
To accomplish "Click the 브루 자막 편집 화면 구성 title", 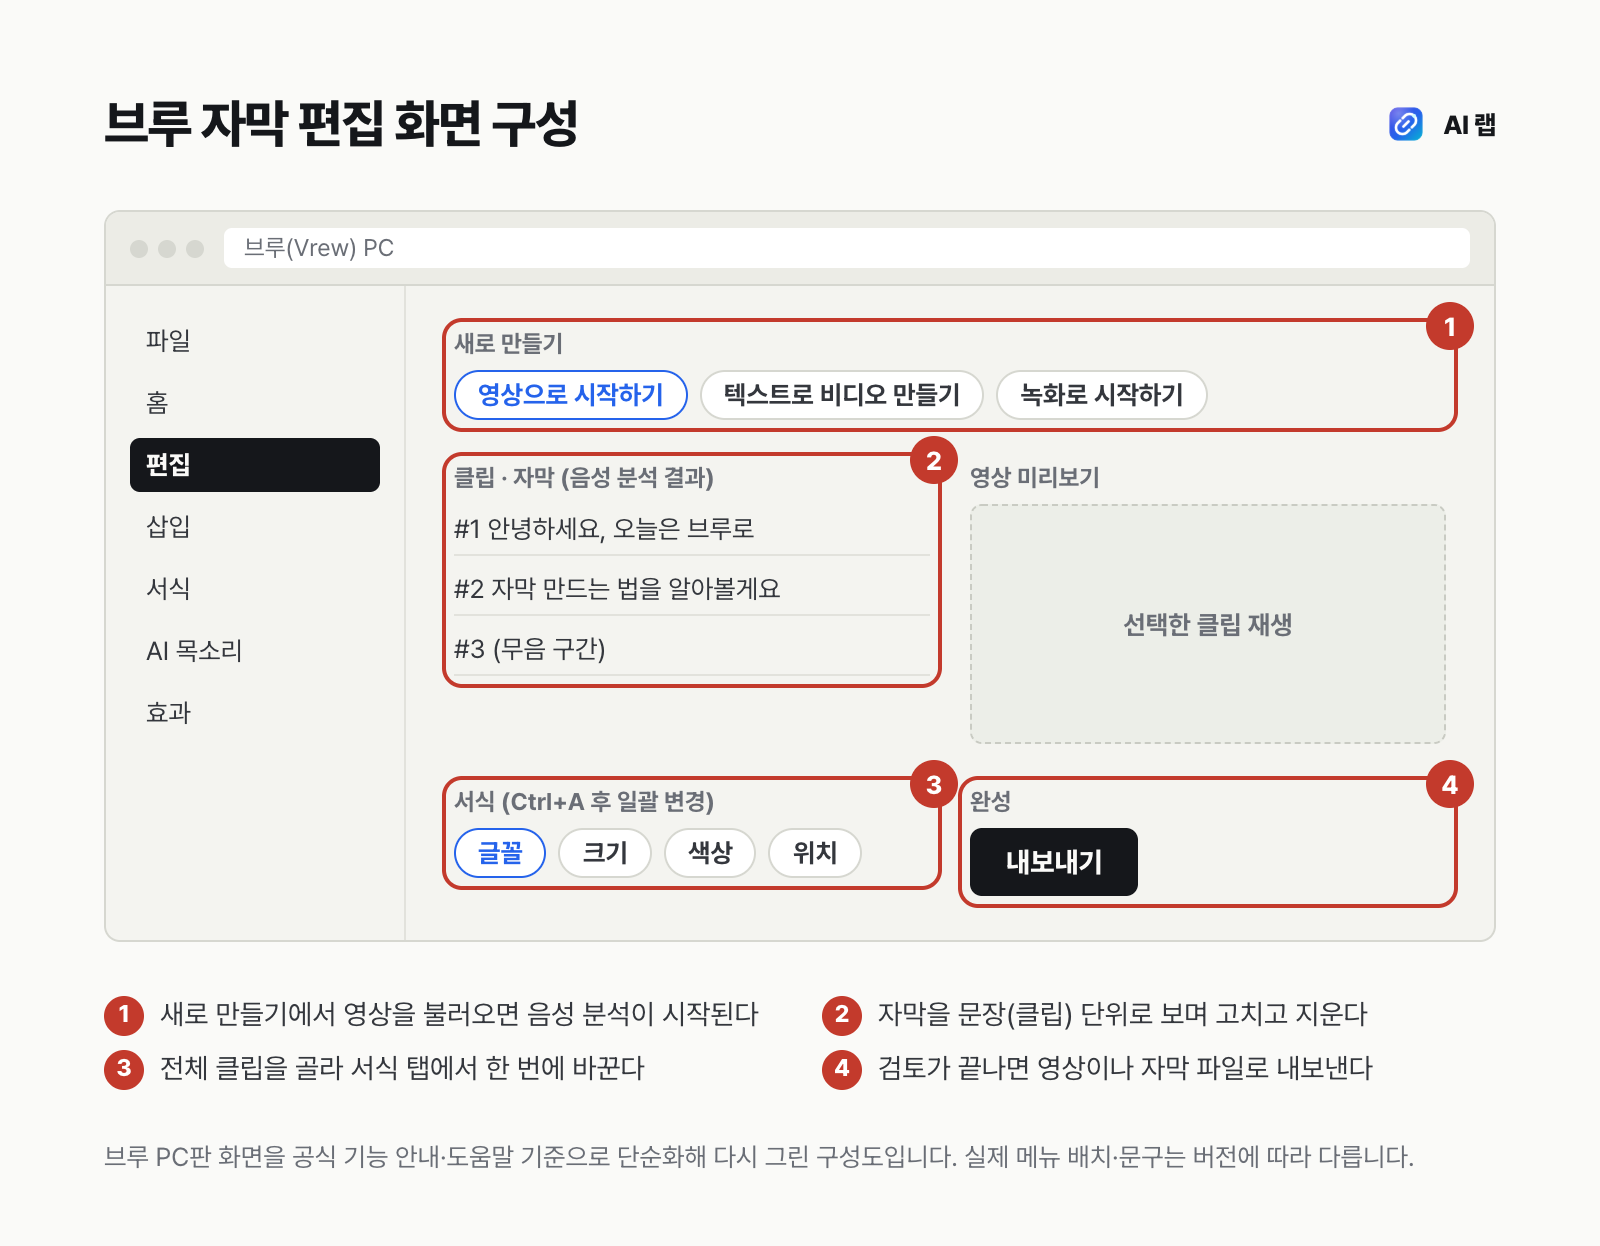I will pos(341,124).
